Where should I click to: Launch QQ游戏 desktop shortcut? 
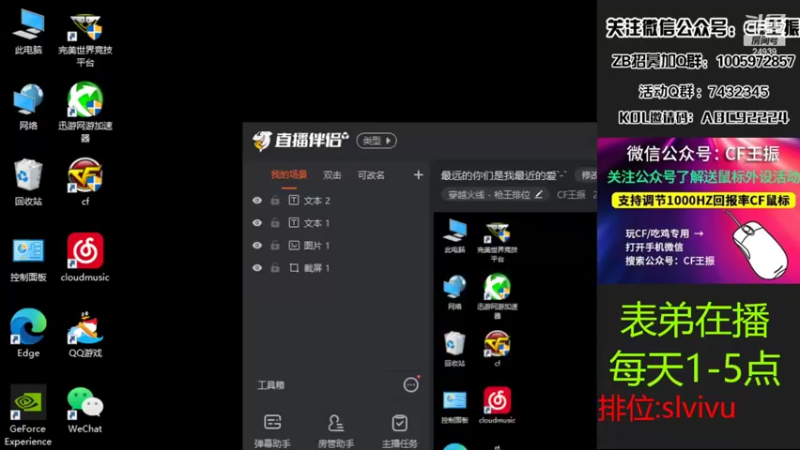pos(85,334)
